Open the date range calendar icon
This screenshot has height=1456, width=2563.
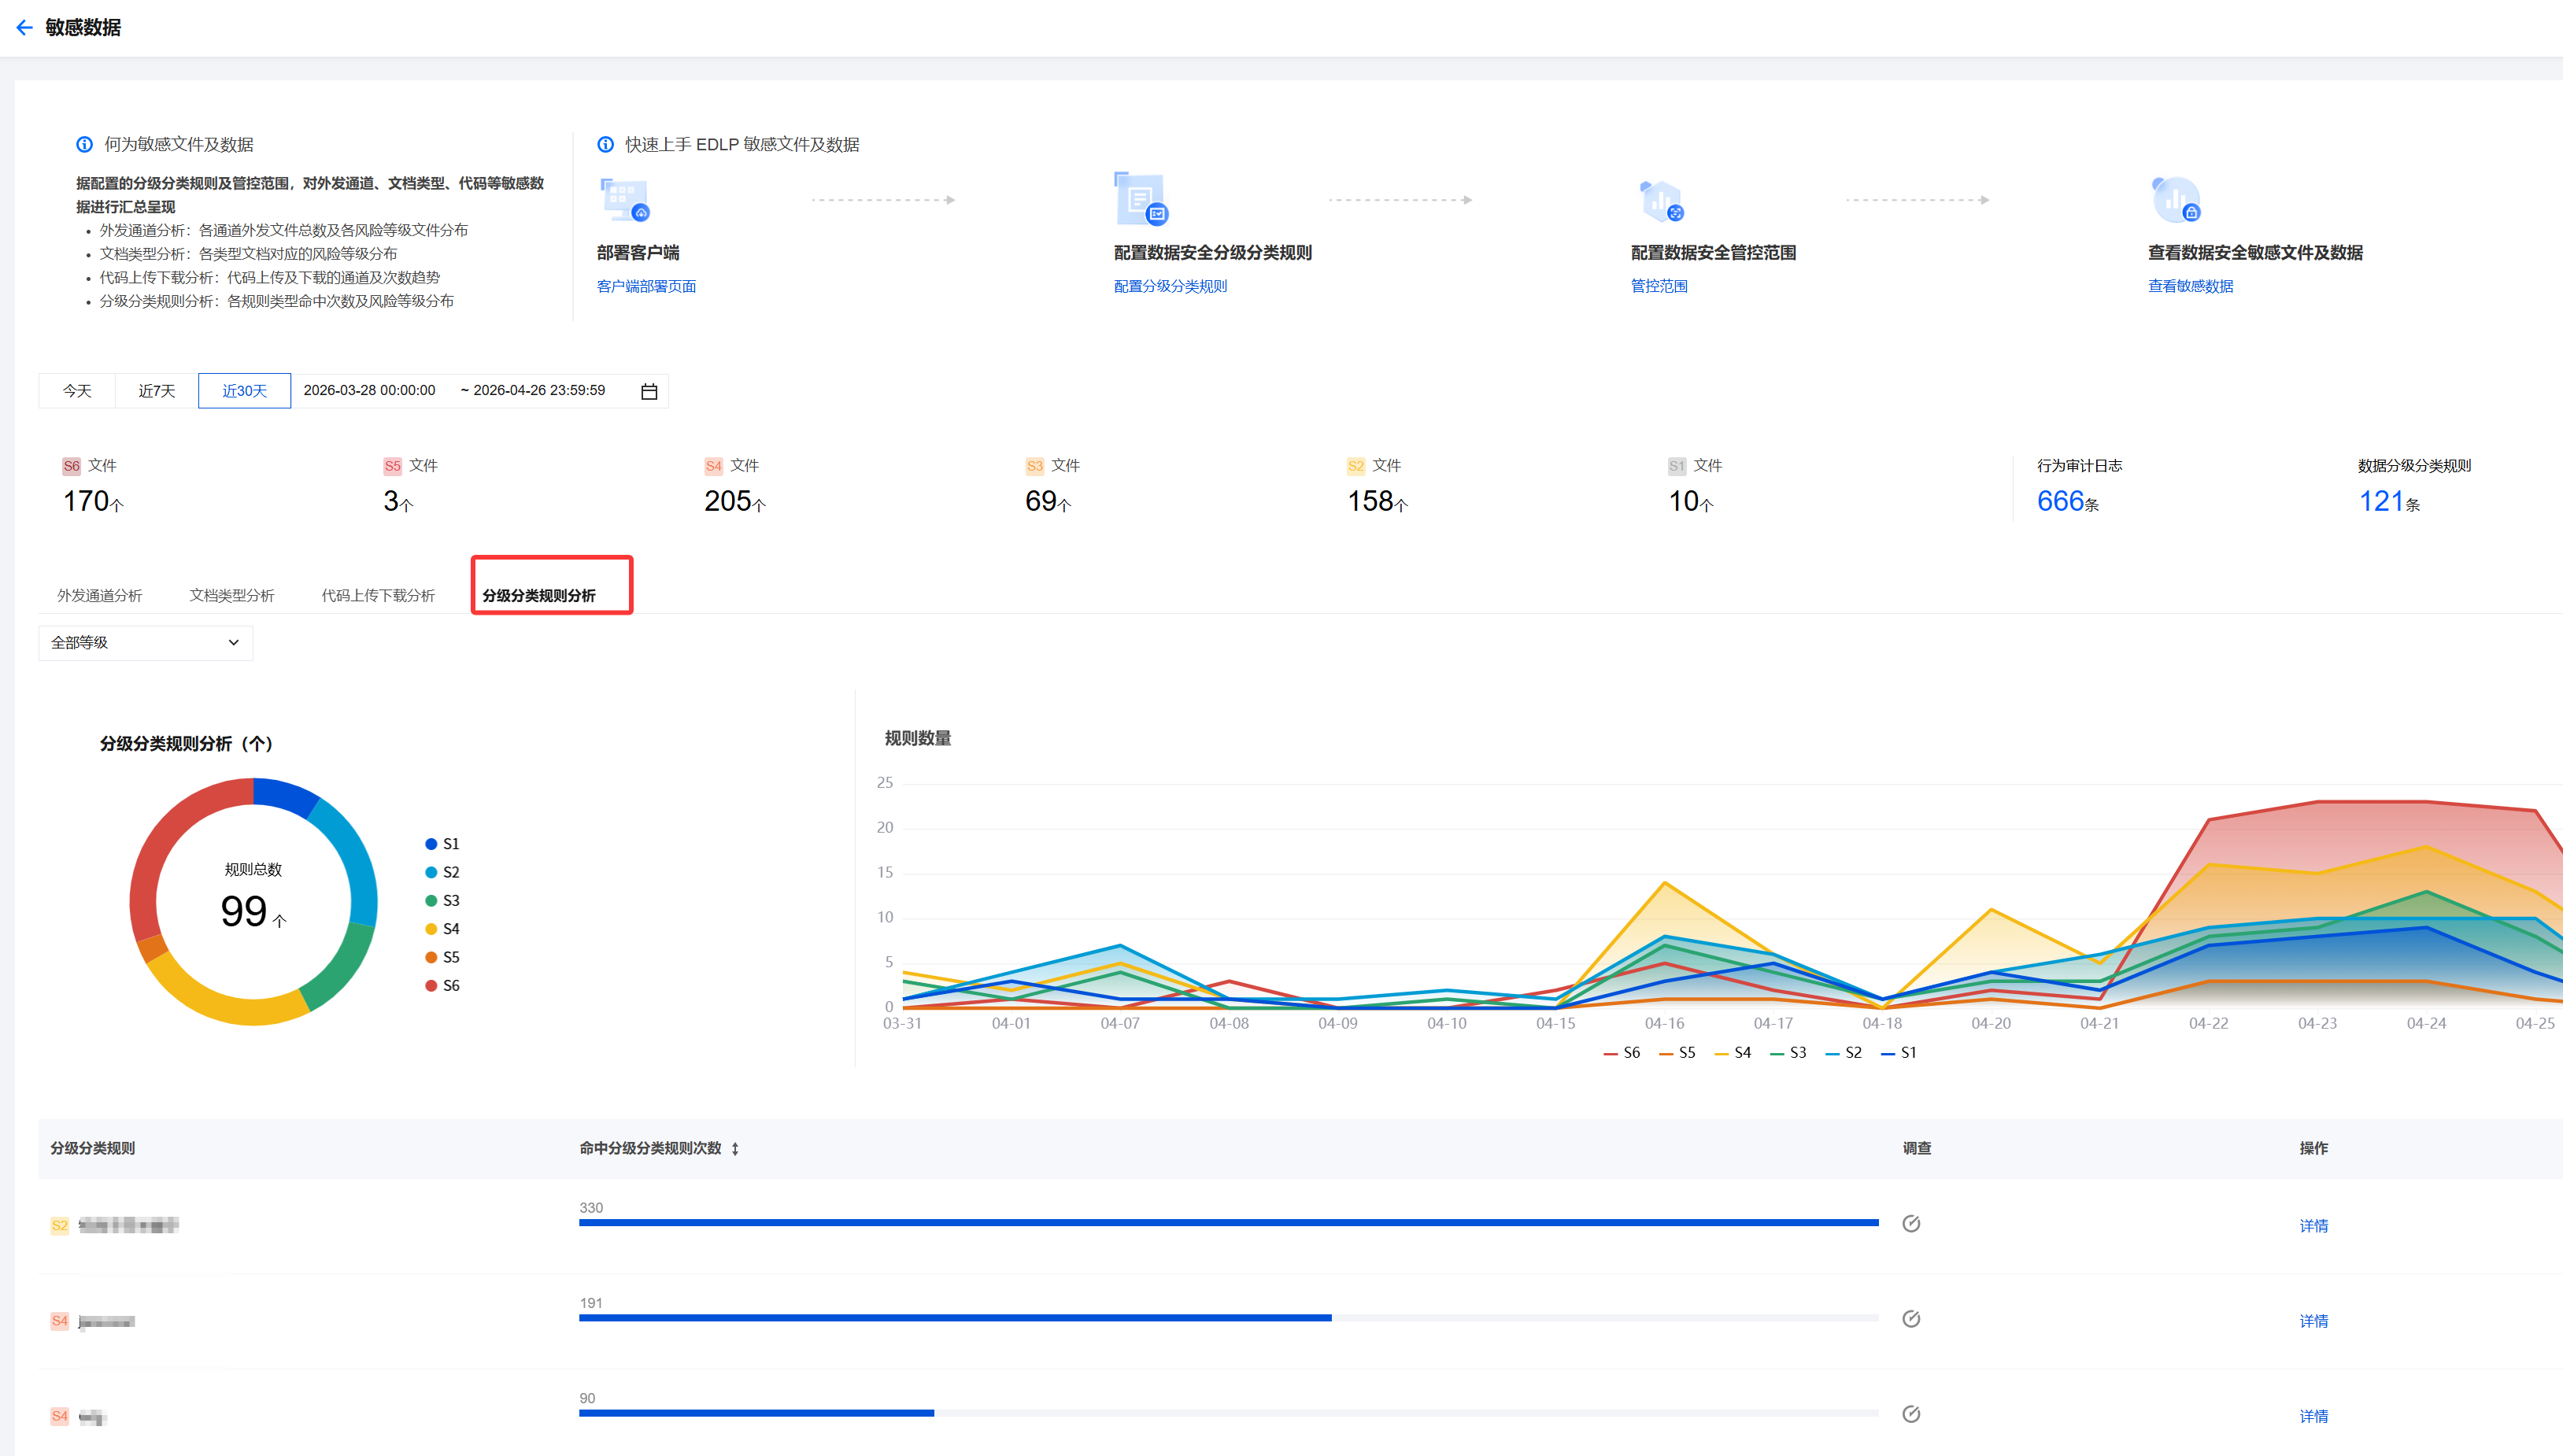coord(649,391)
